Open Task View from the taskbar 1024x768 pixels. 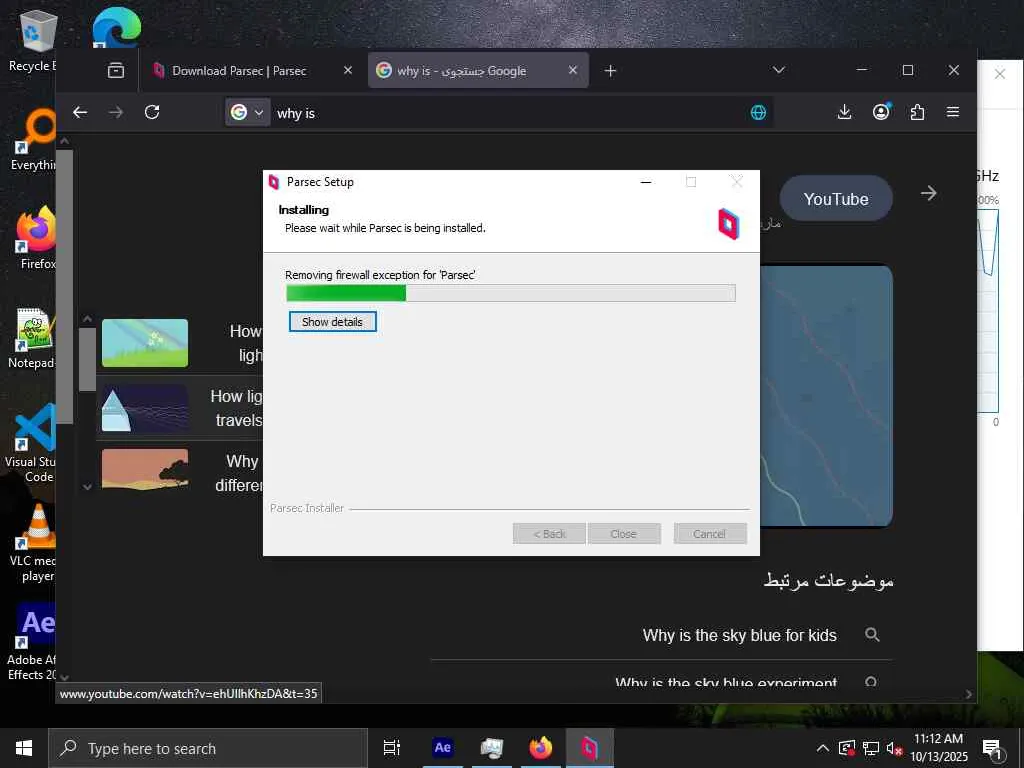coord(392,748)
